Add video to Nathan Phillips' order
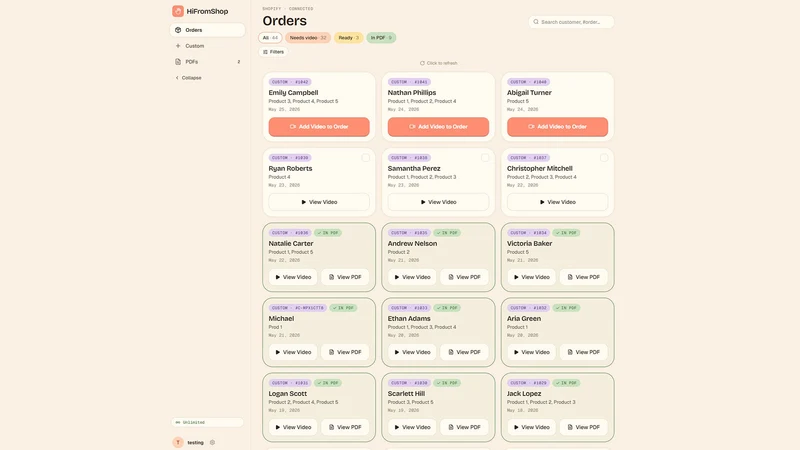The image size is (800, 450). [x=438, y=127]
